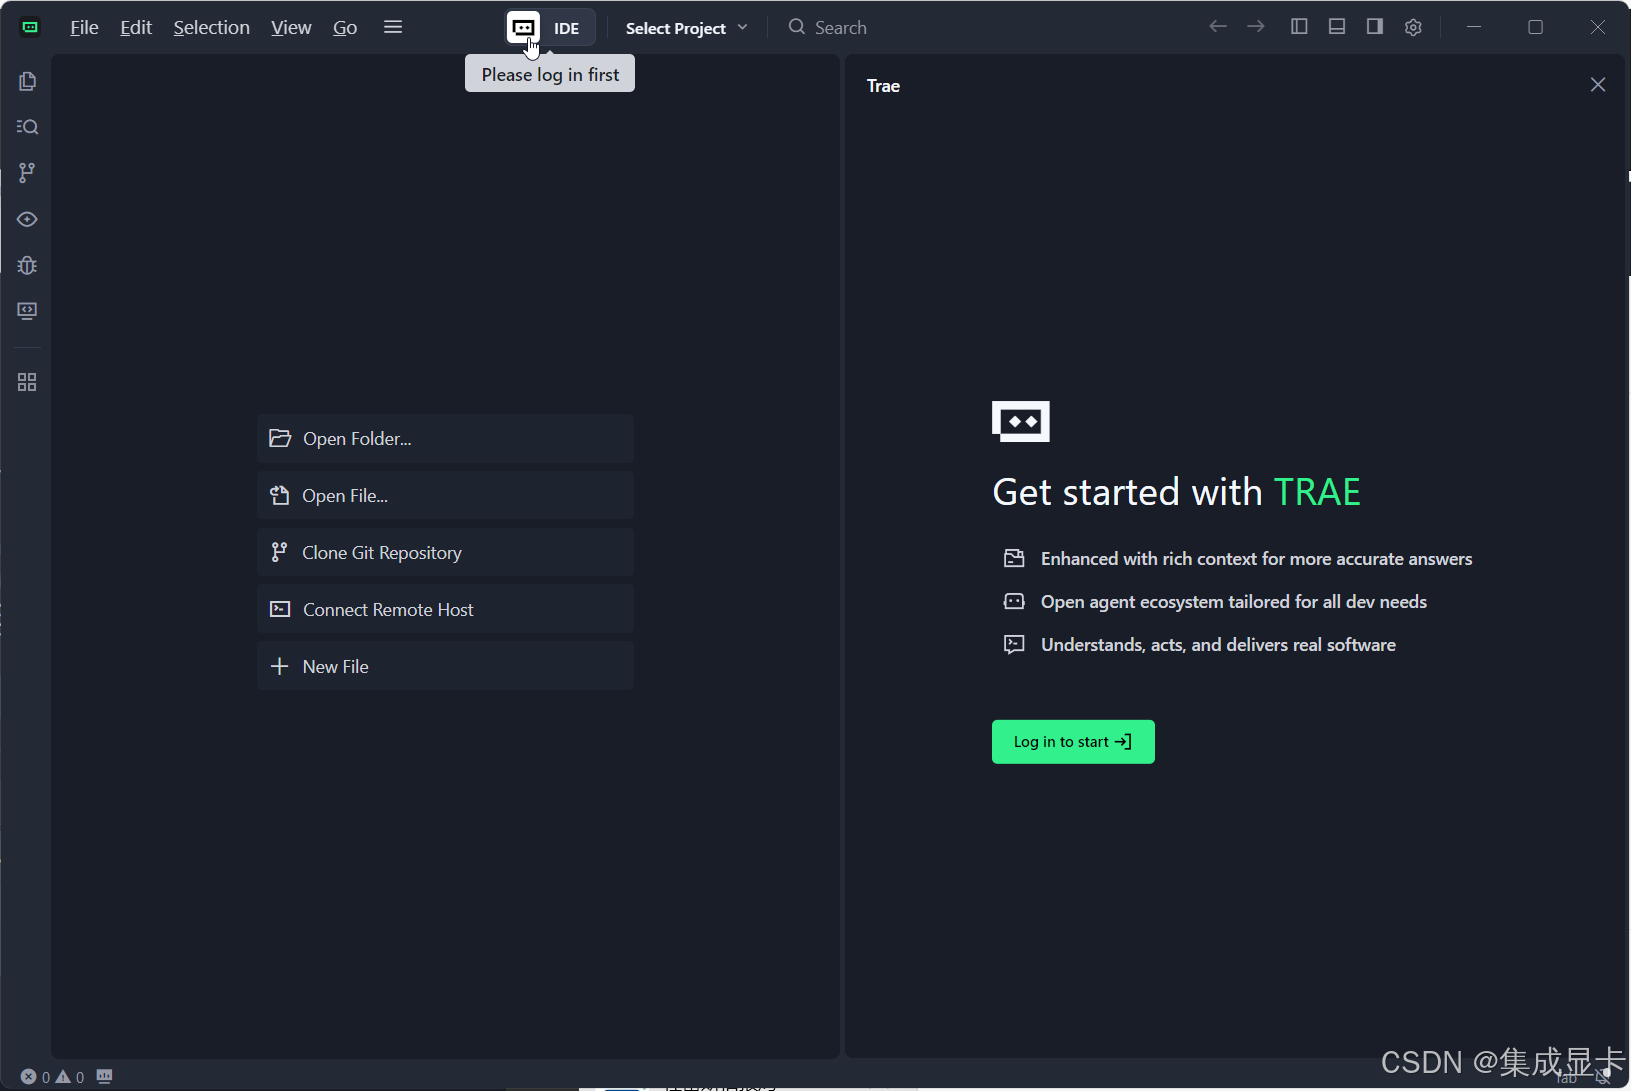The image size is (1631, 1091).
Task: Click the 'Please log in first' tooltip
Action: (x=550, y=74)
